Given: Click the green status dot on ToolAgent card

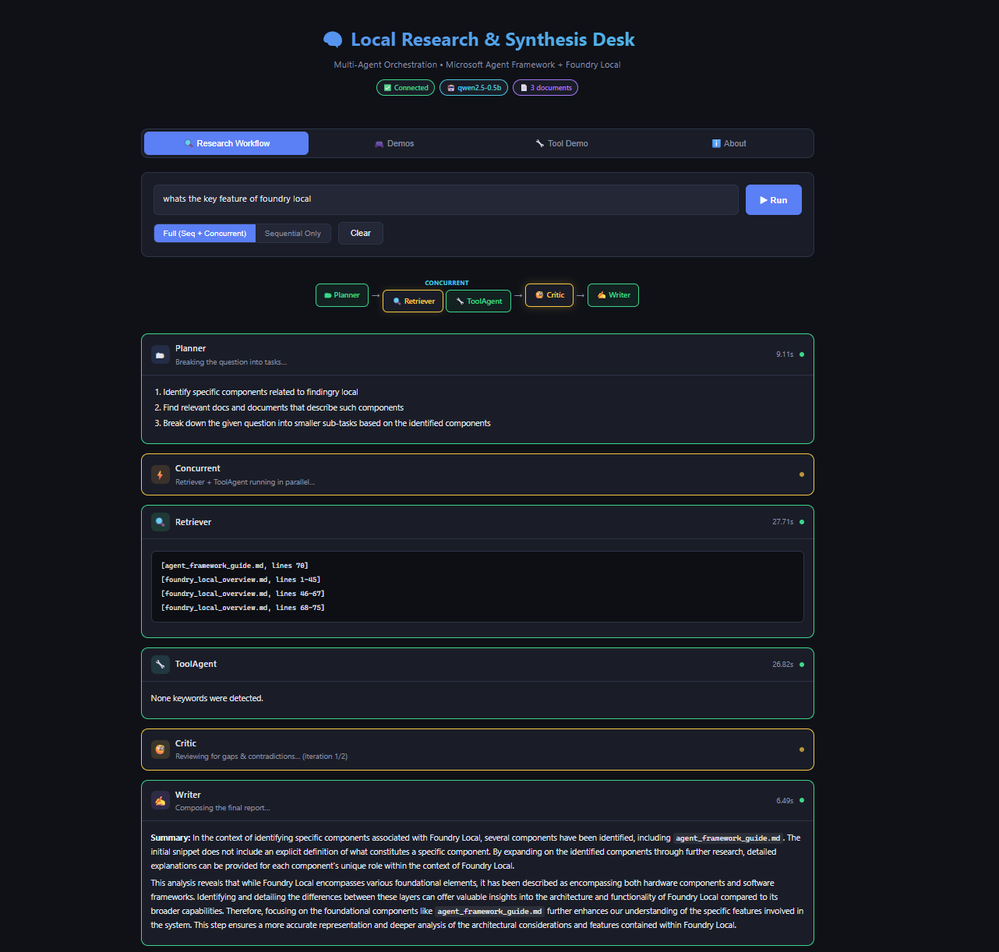Looking at the screenshot, I should click(x=801, y=665).
